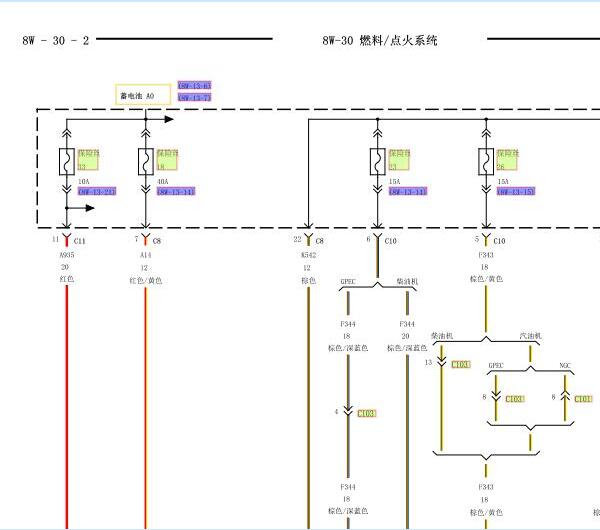Click the 红色 wire color label
This screenshot has width=600, height=530.
pos(67,279)
